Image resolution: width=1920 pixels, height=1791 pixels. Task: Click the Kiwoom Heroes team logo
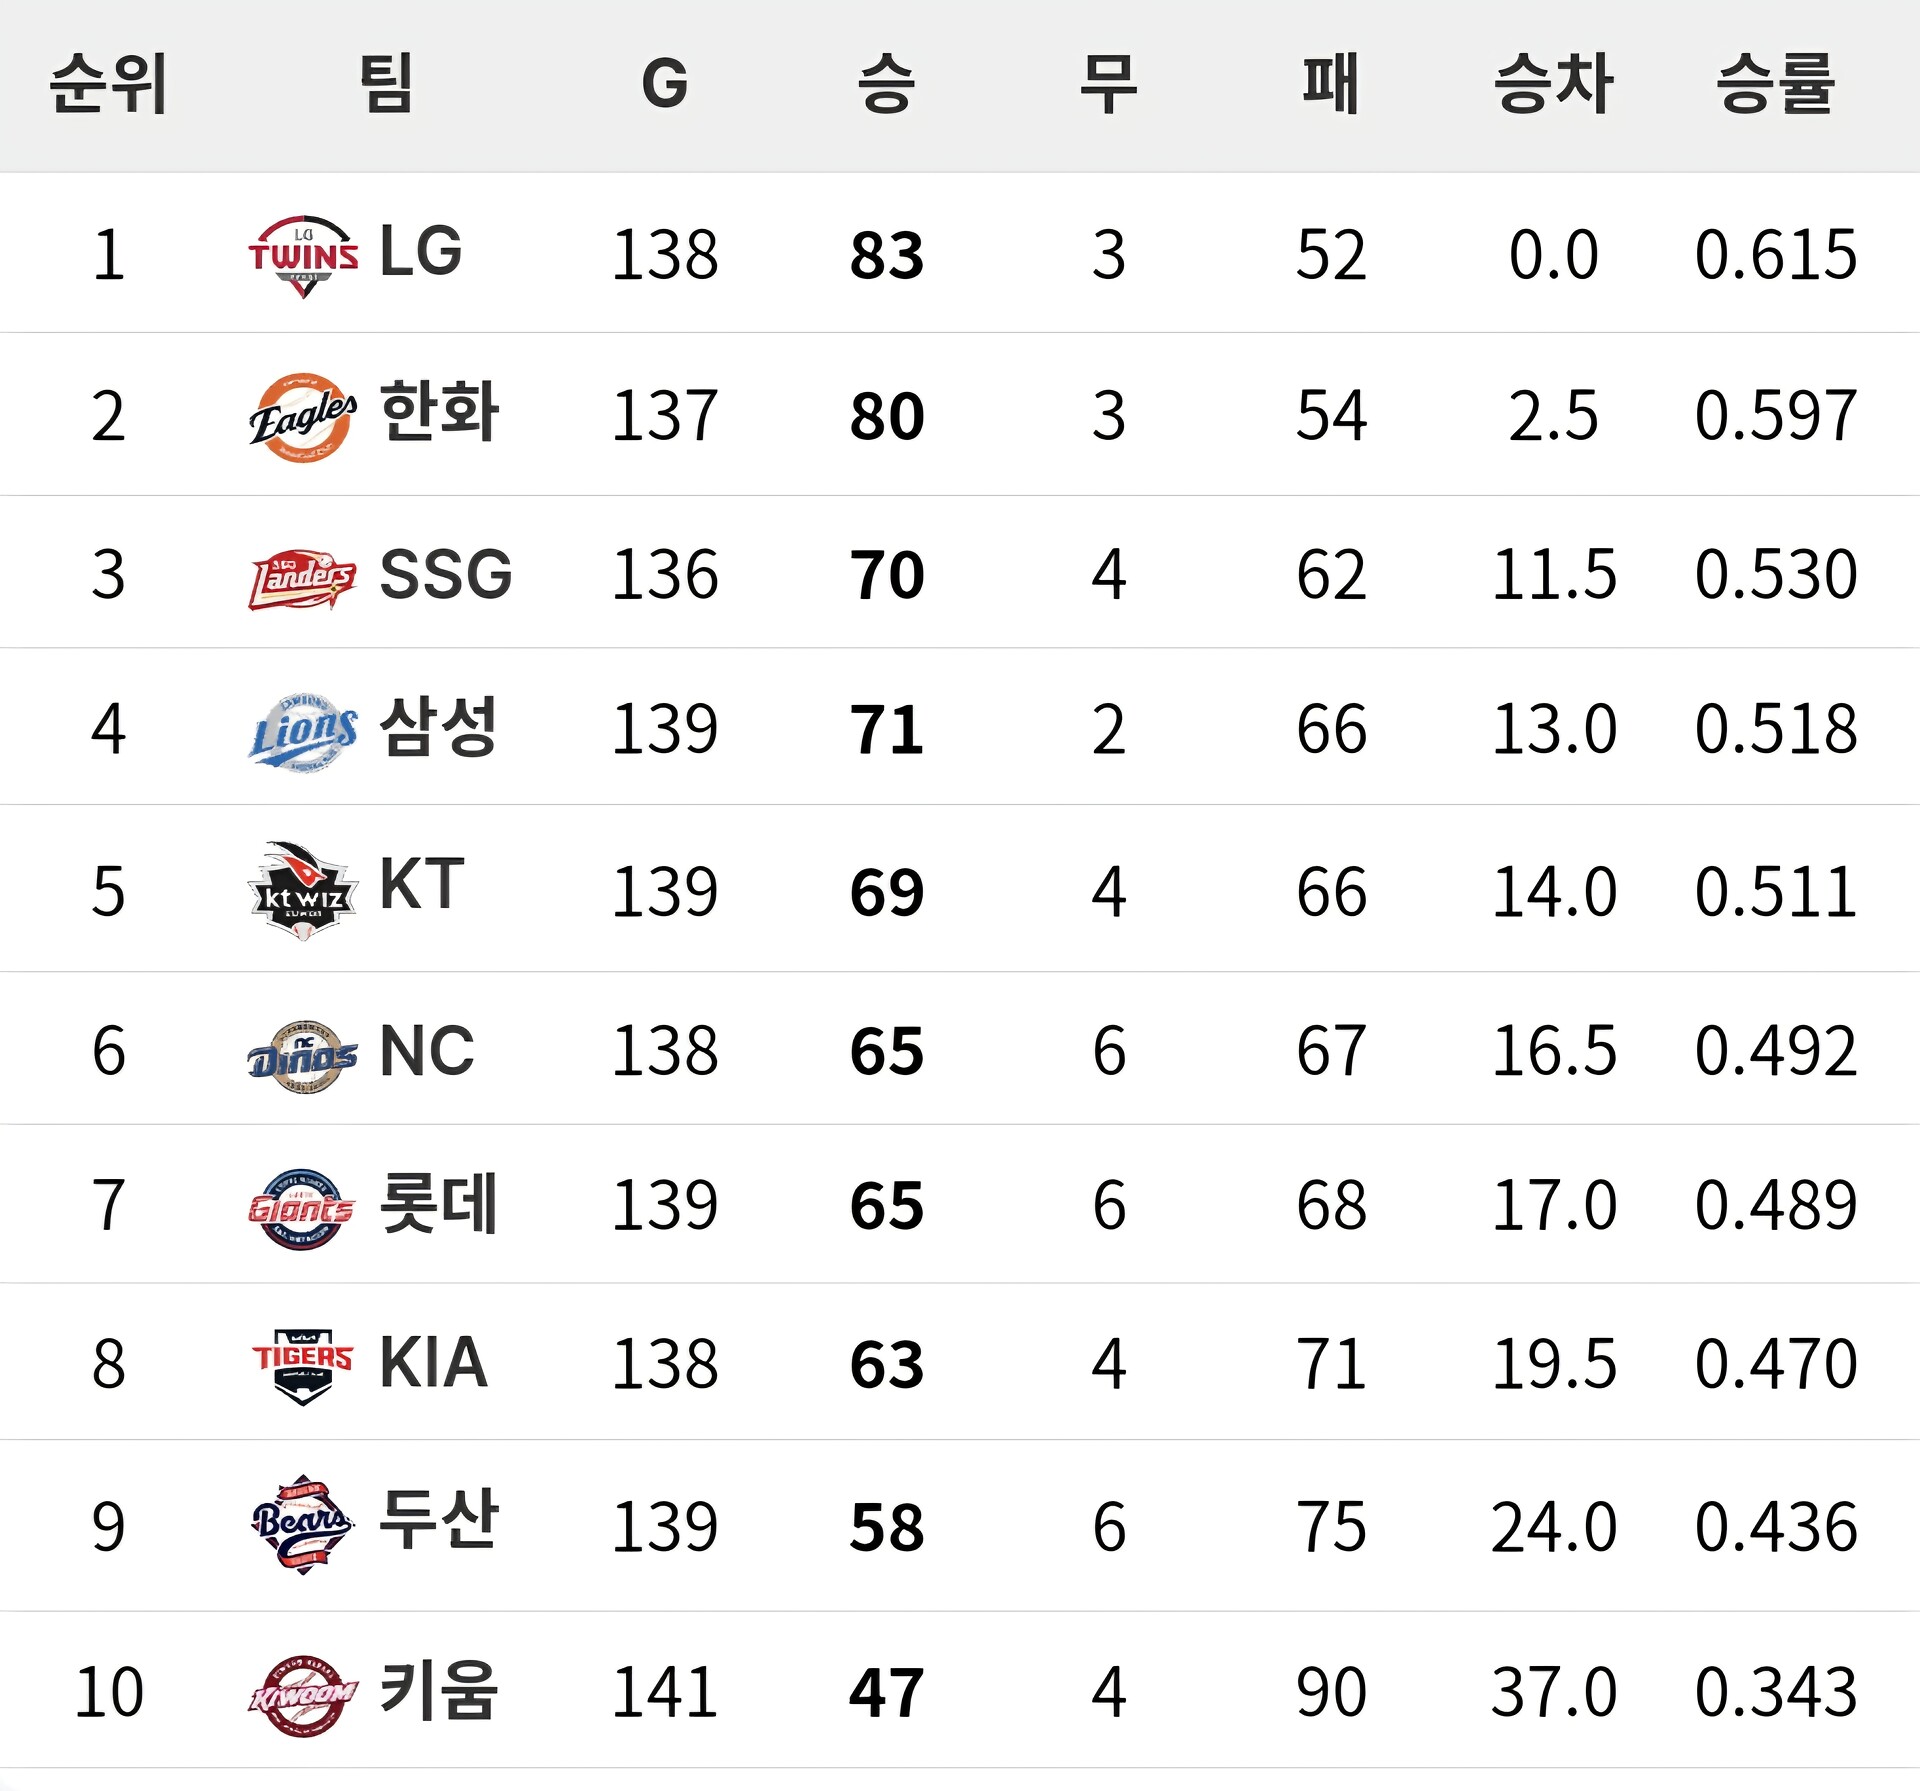[x=303, y=1694]
